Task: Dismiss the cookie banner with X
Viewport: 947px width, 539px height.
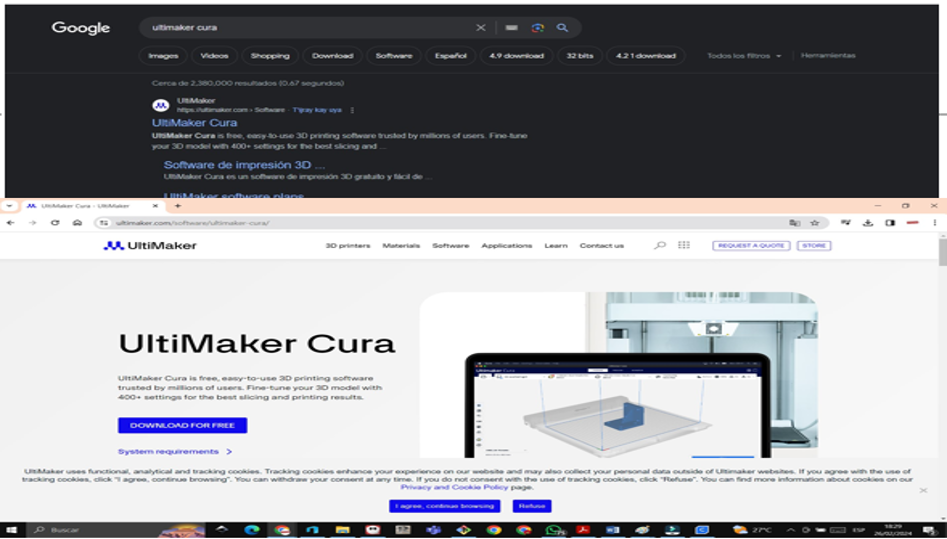Action: [x=923, y=491]
